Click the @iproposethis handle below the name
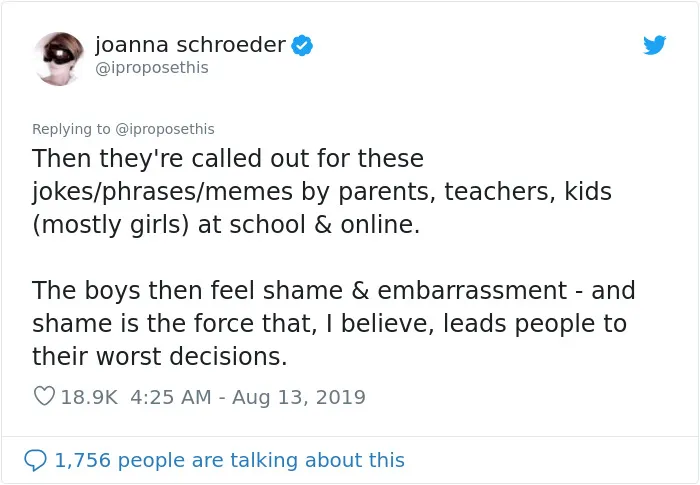 pyautogui.click(x=152, y=68)
